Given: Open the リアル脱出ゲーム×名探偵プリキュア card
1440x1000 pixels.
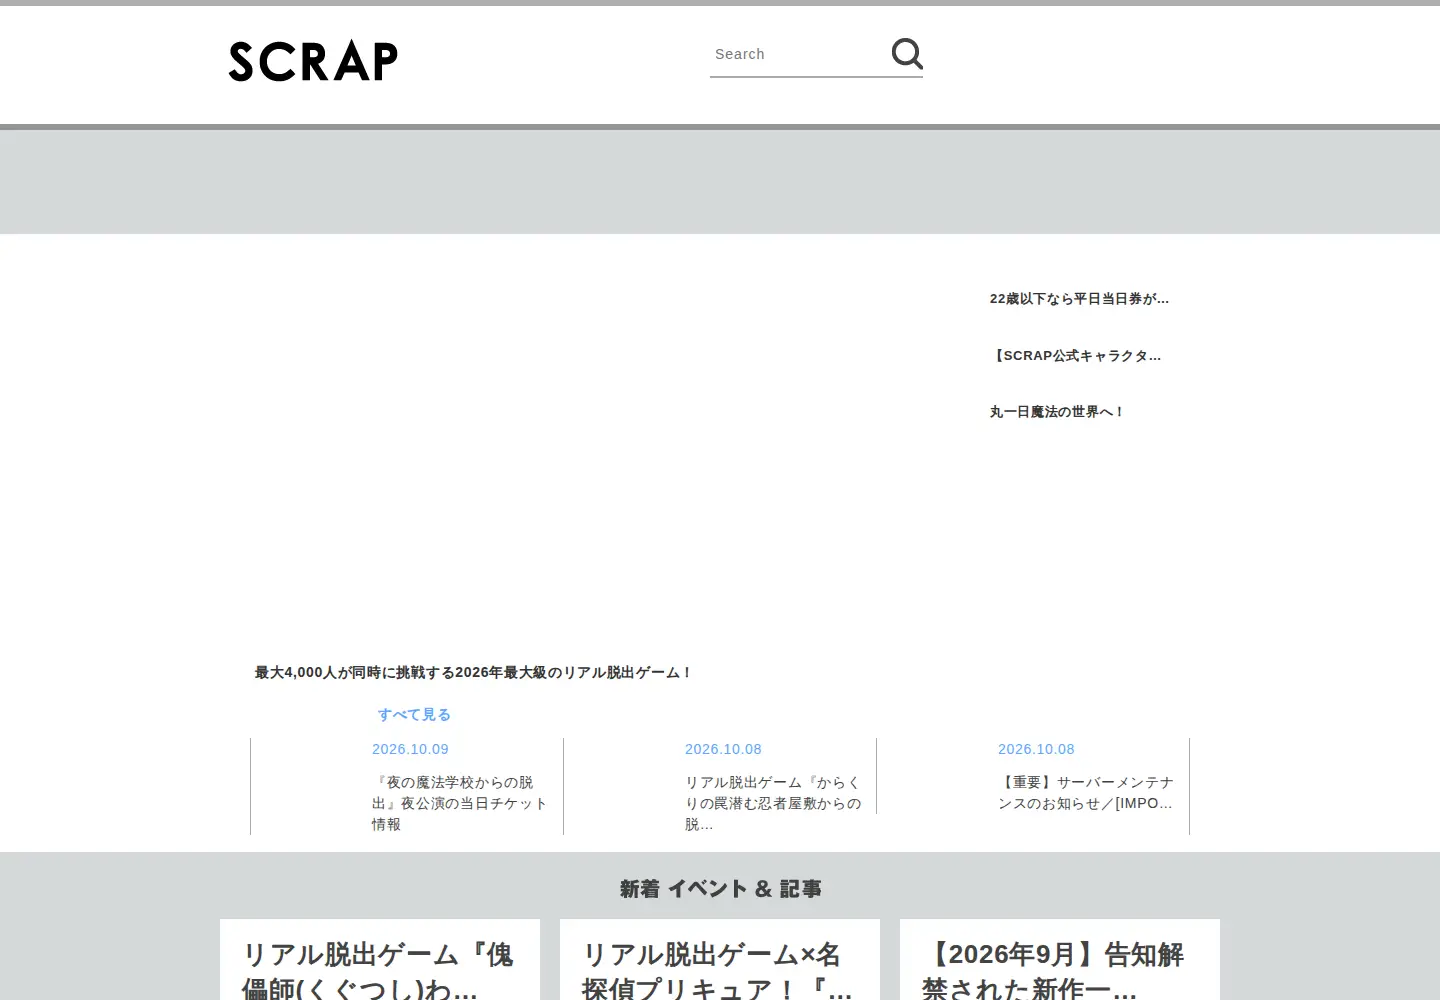Looking at the screenshot, I should pos(720,960).
